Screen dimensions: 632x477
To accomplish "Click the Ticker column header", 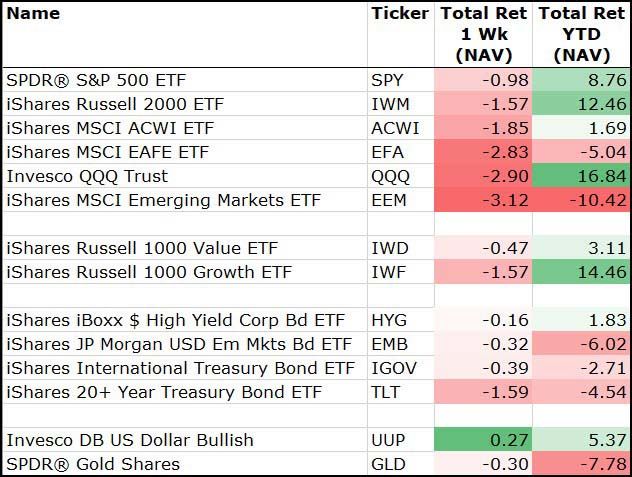I will [399, 14].
